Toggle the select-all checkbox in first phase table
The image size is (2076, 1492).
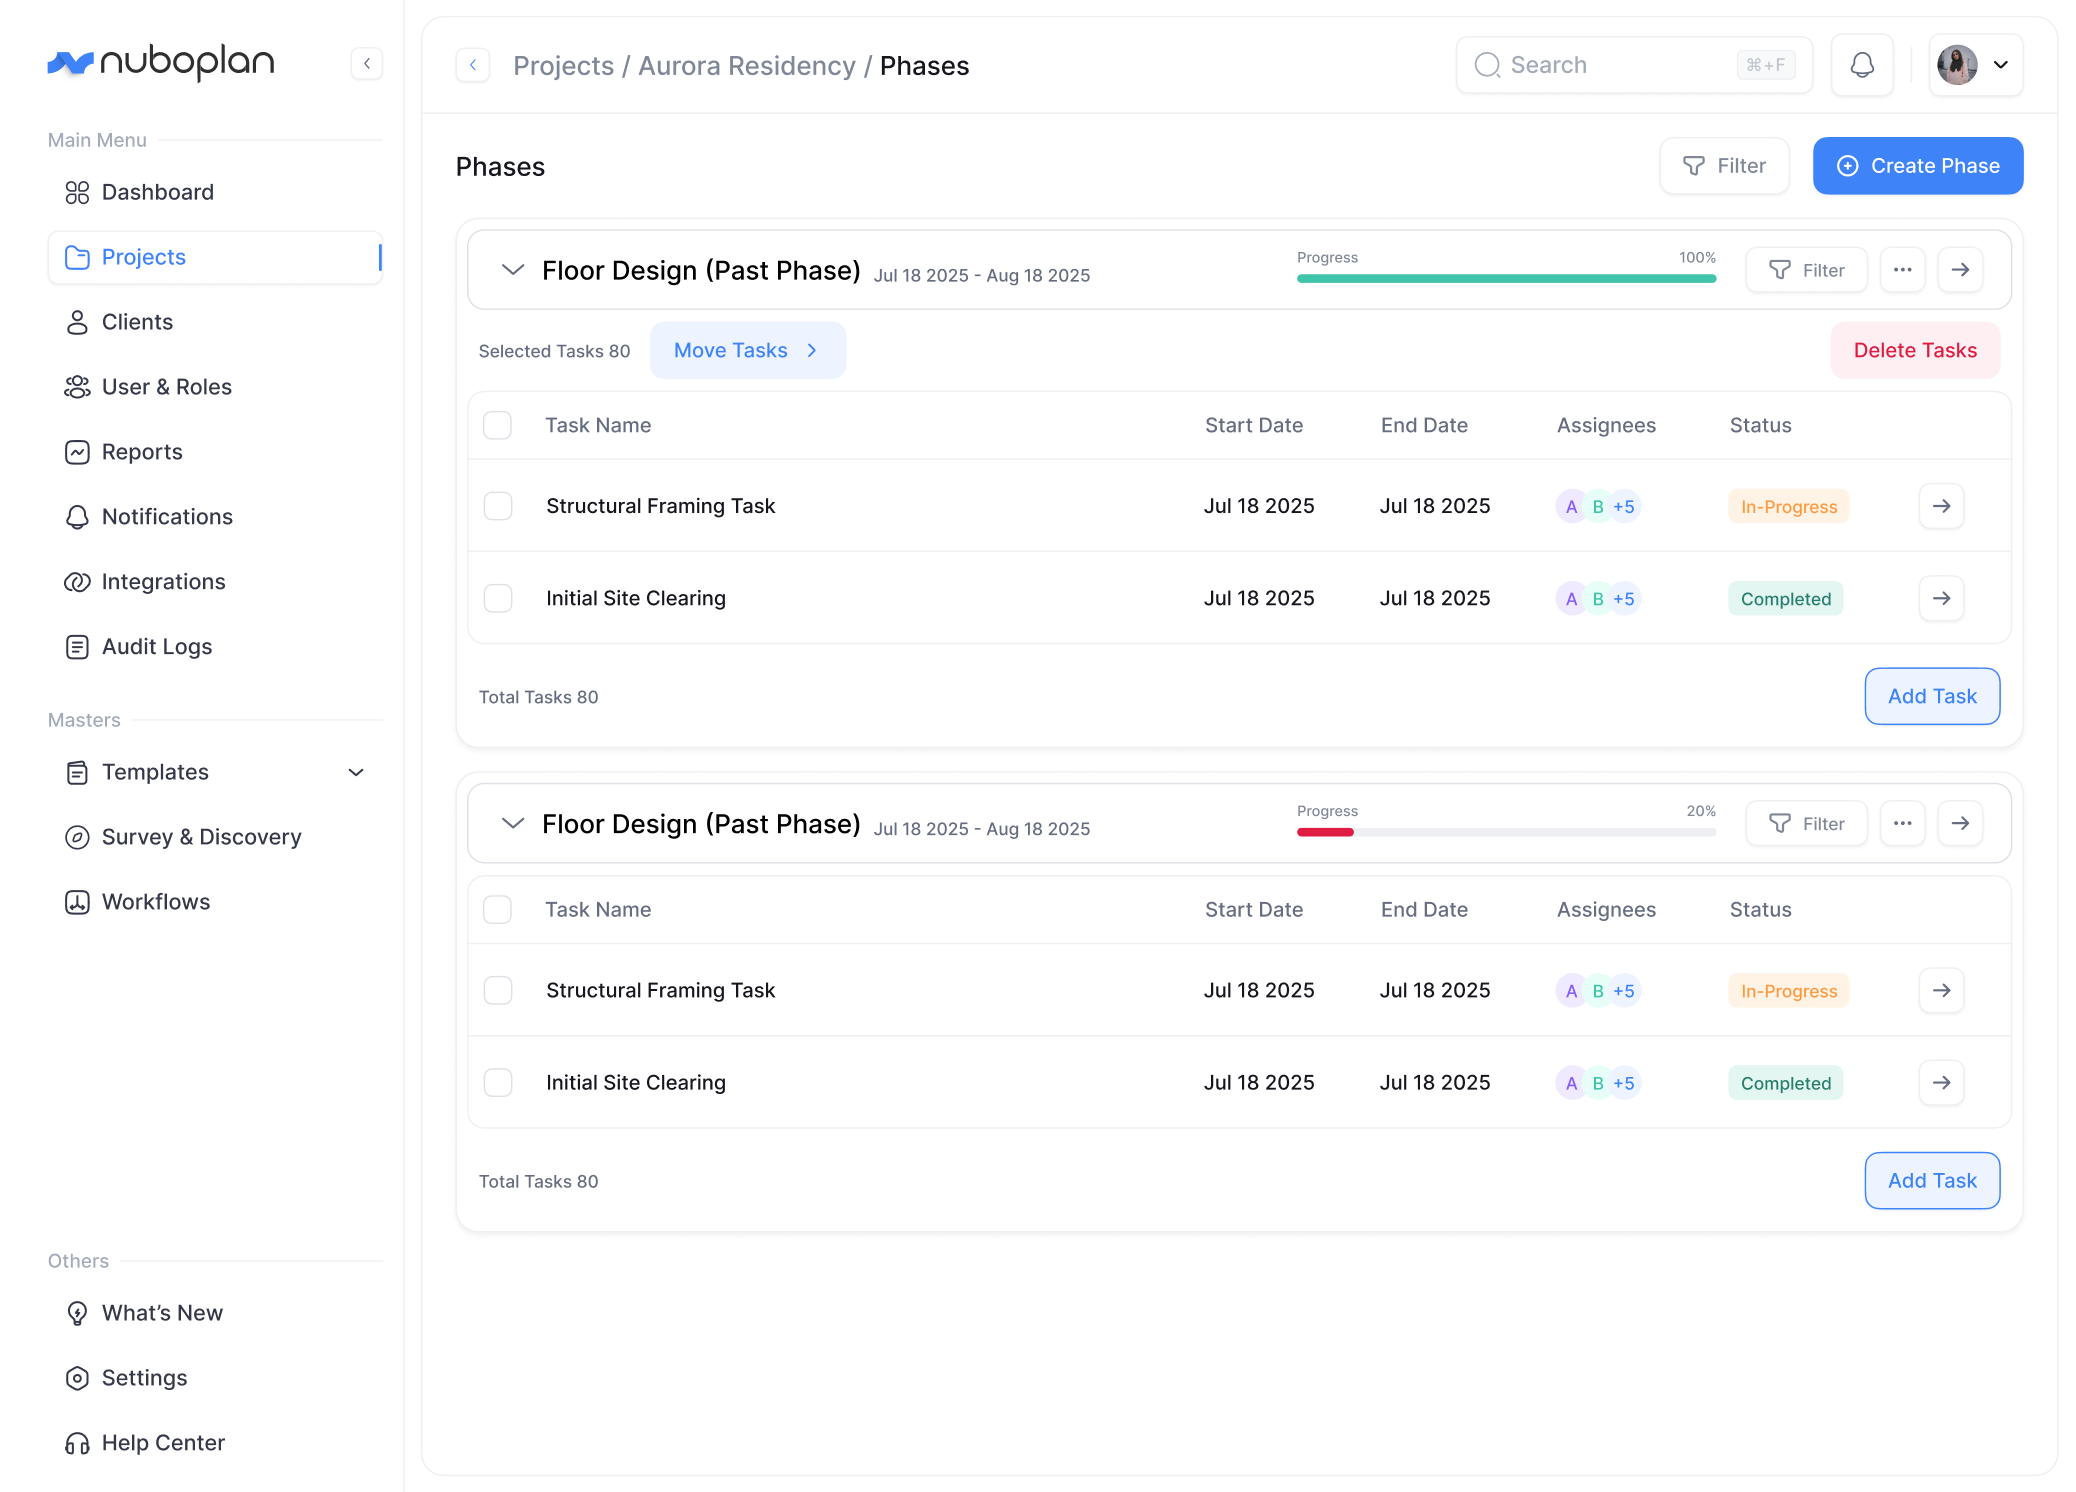[x=498, y=425]
